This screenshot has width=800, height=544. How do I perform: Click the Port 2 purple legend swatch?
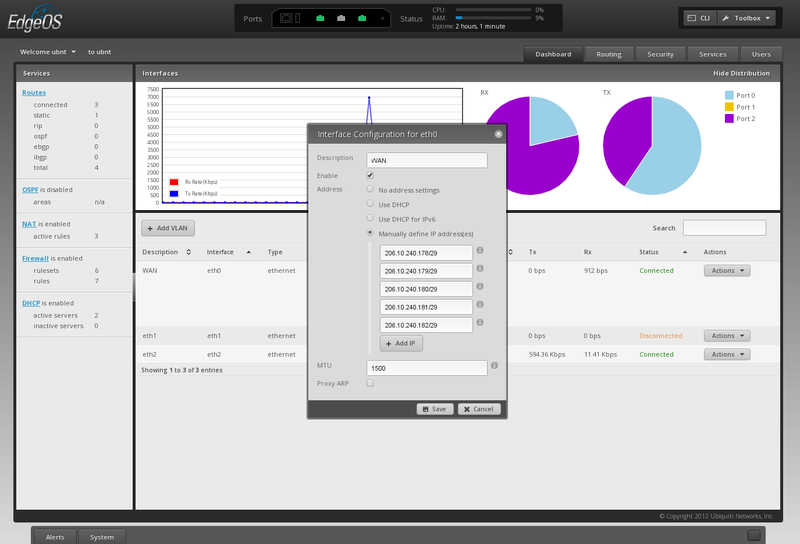[729, 118]
